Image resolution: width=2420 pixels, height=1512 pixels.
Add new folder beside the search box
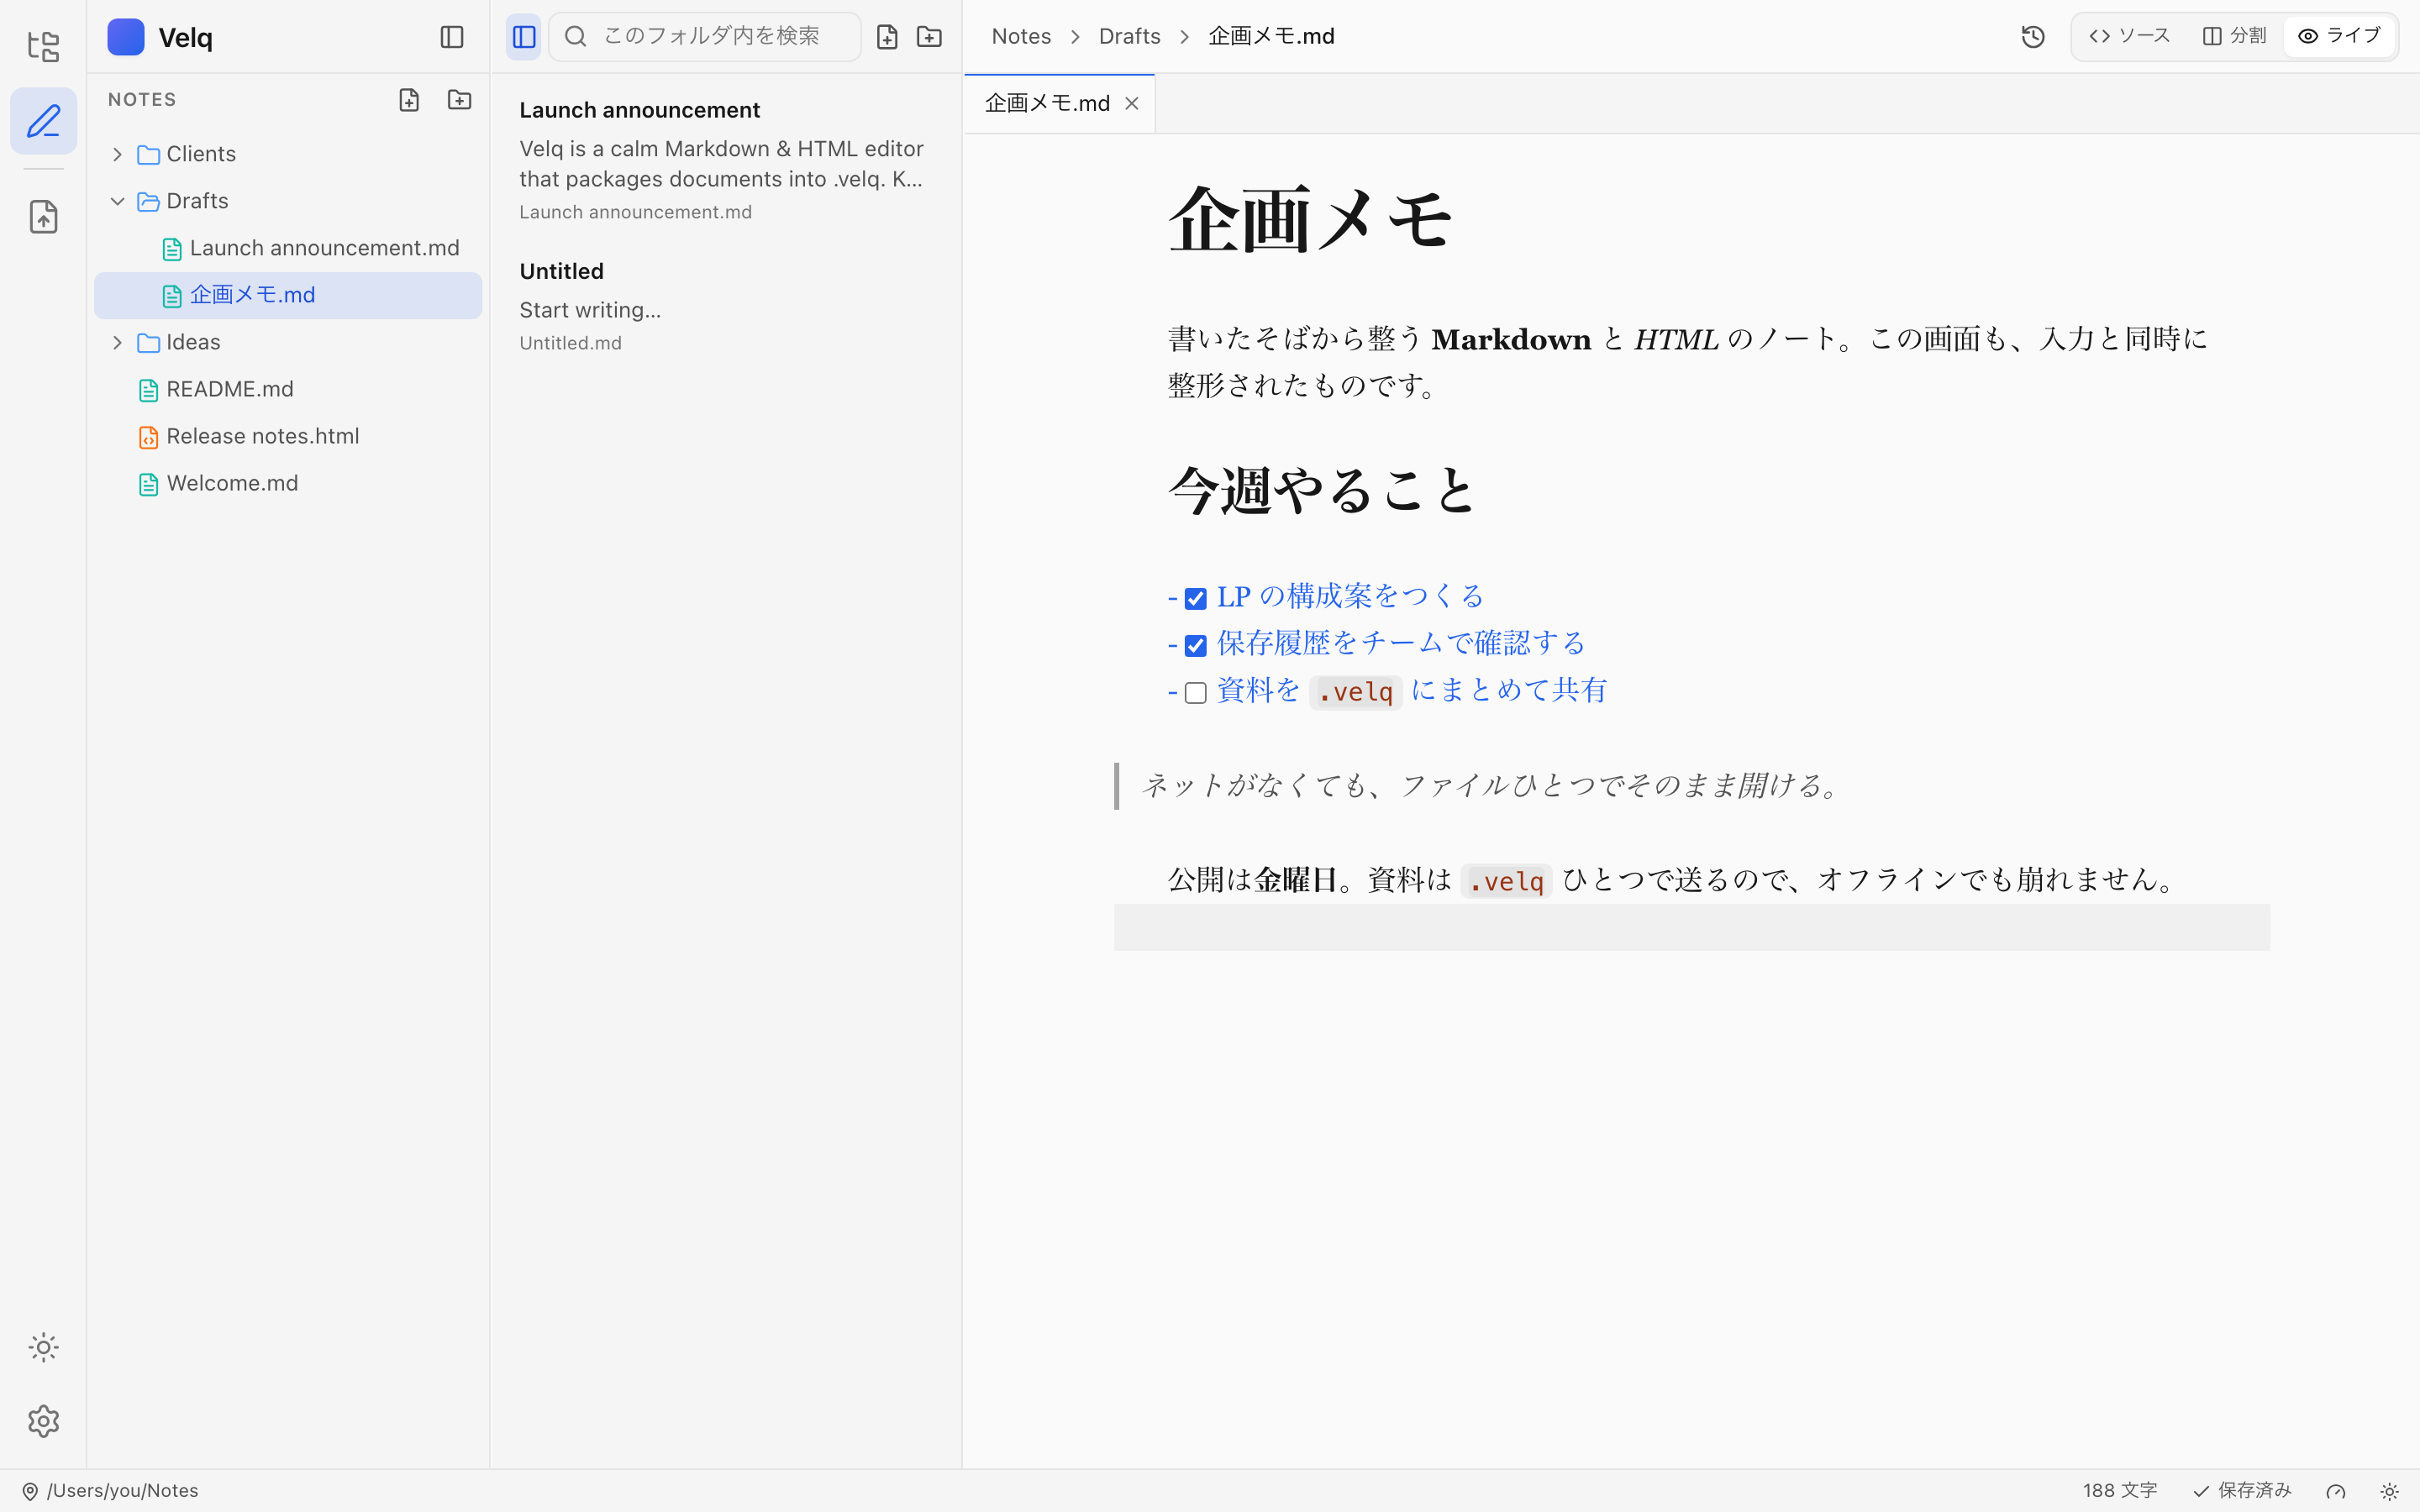[929, 37]
